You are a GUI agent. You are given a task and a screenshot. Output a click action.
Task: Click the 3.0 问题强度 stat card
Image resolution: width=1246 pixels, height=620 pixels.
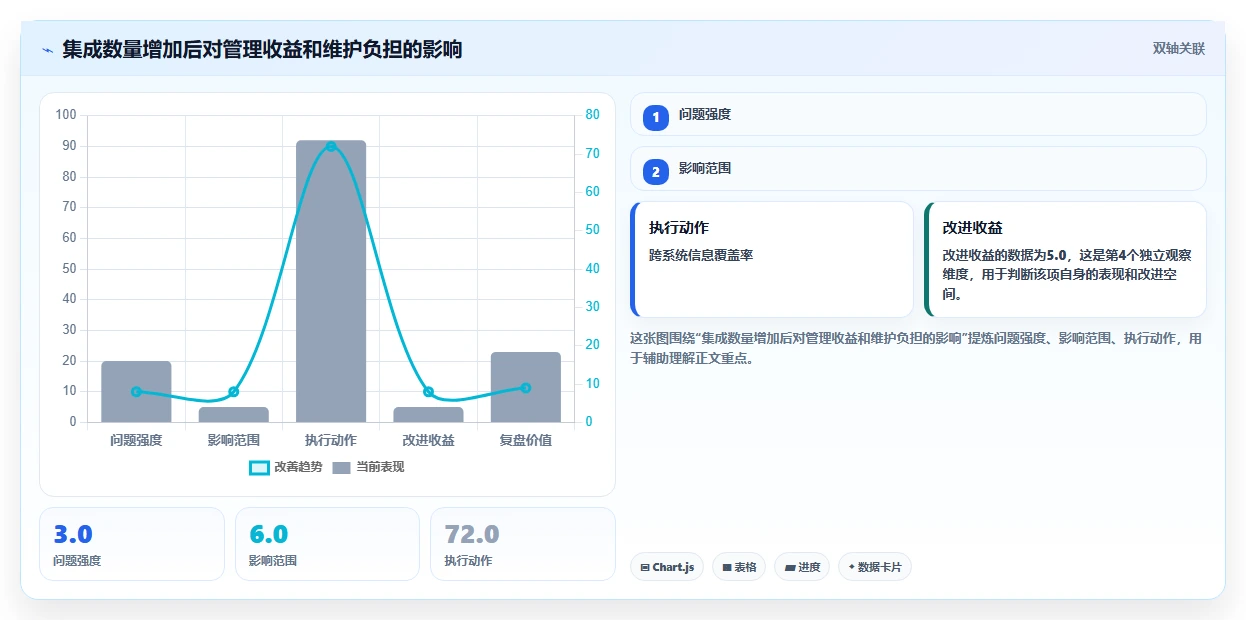tap(132, 544)
